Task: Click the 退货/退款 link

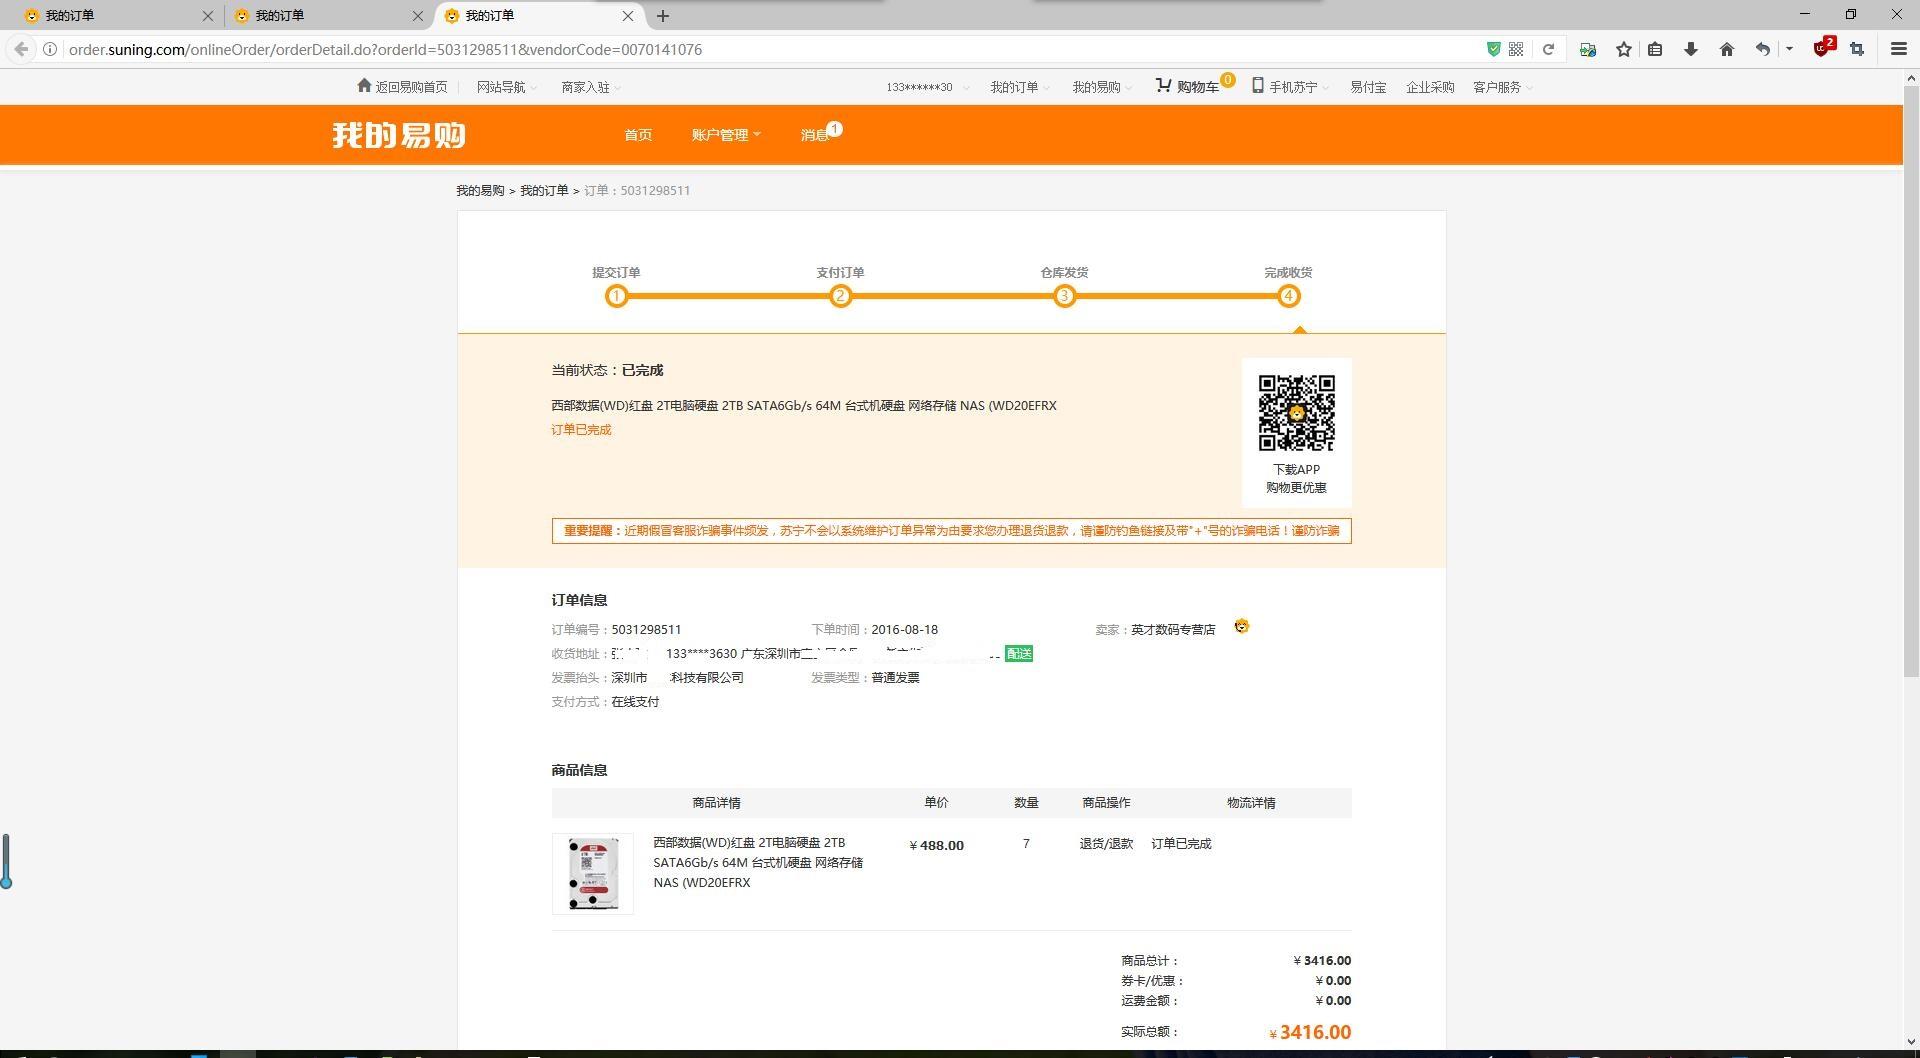Action: (1106, 844)
